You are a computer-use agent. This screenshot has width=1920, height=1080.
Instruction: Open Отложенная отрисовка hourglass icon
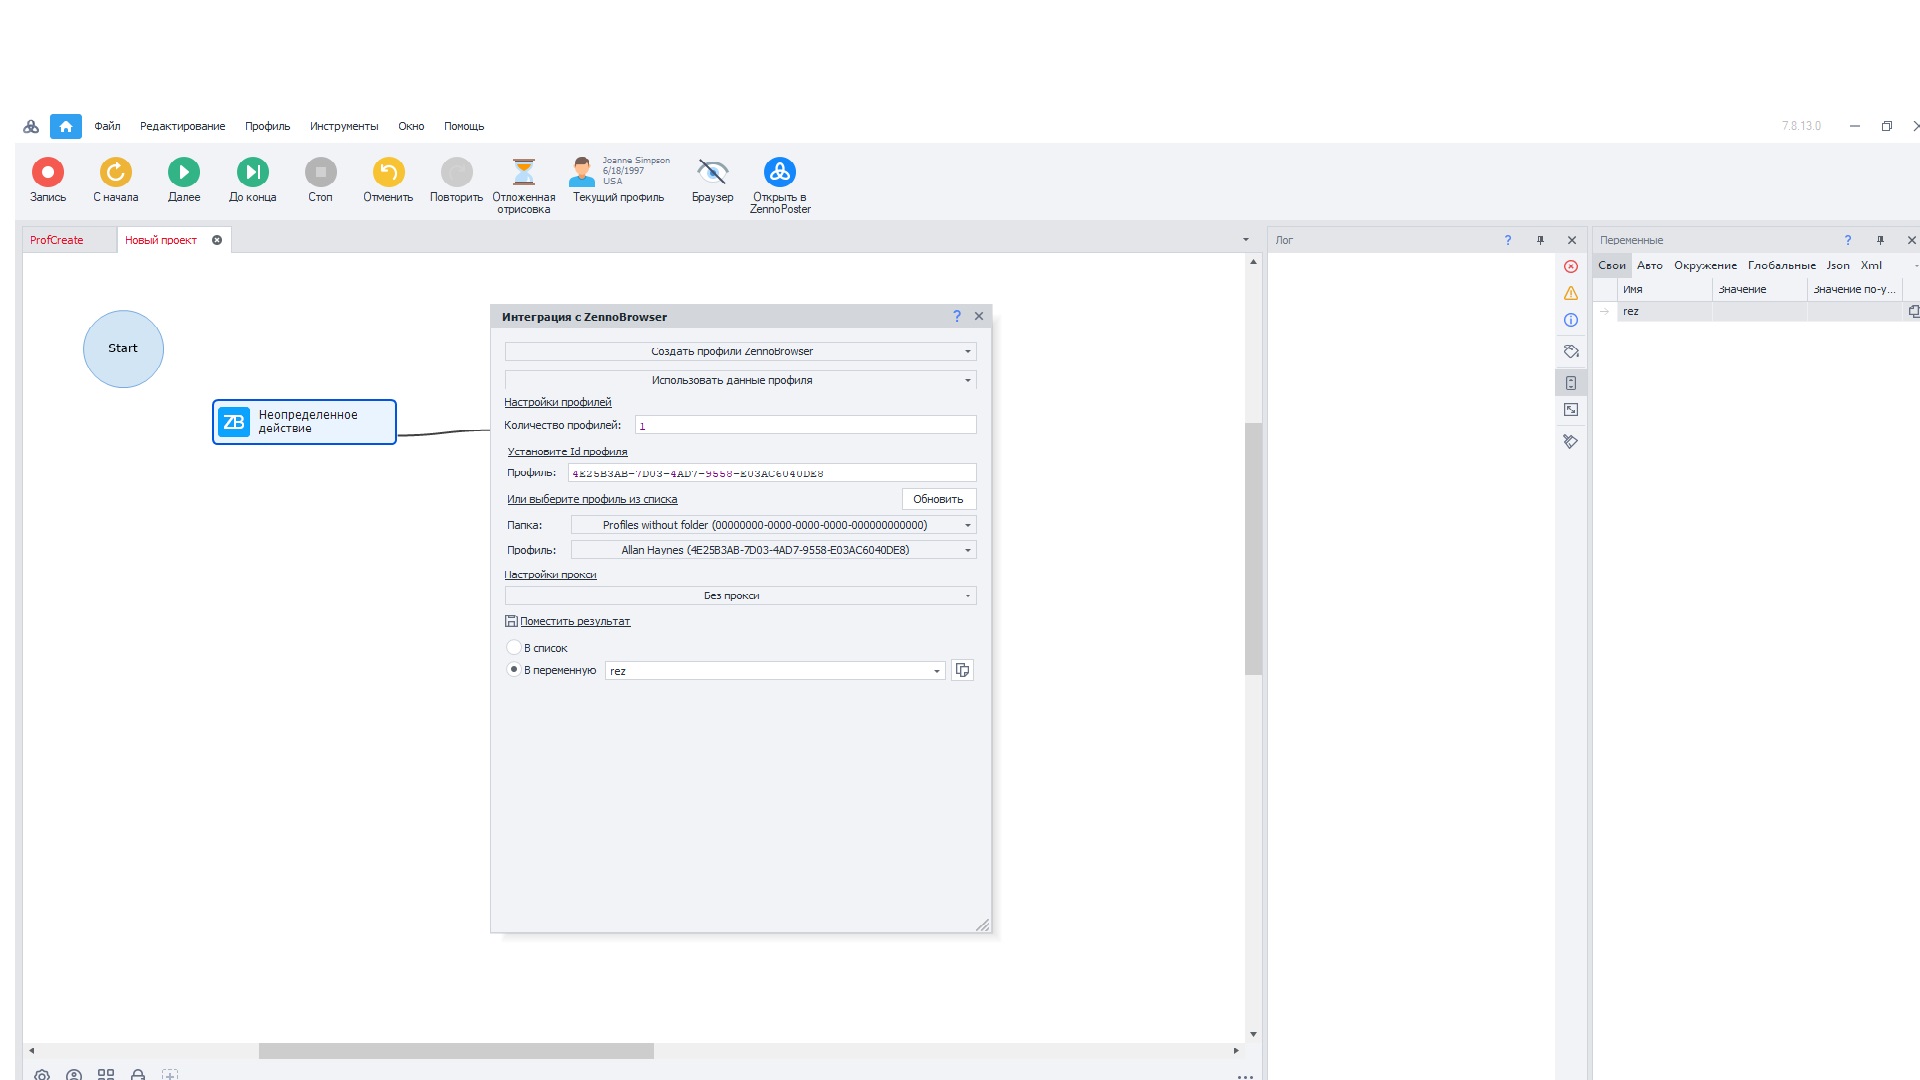tap(524, 172)
